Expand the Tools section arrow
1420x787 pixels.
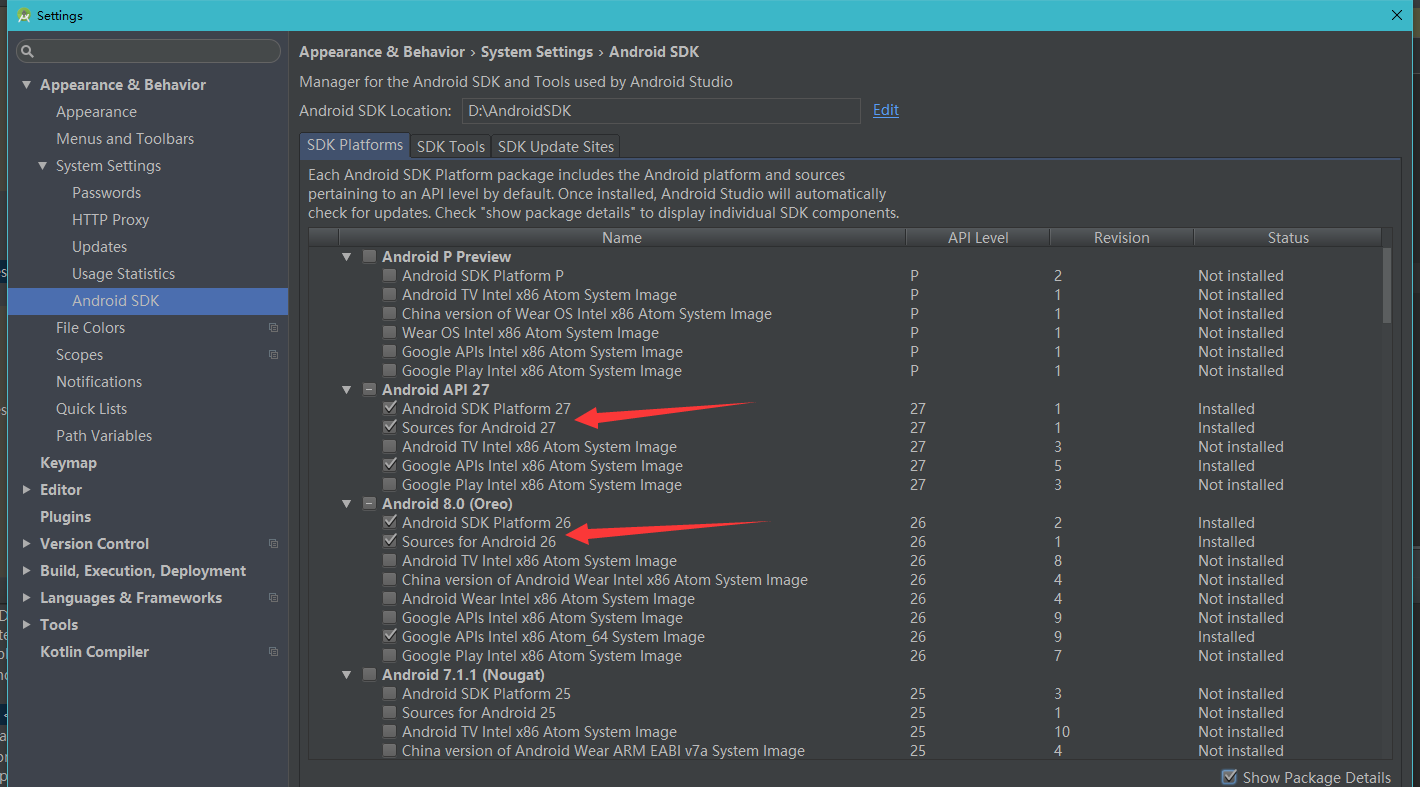point(27,625)
